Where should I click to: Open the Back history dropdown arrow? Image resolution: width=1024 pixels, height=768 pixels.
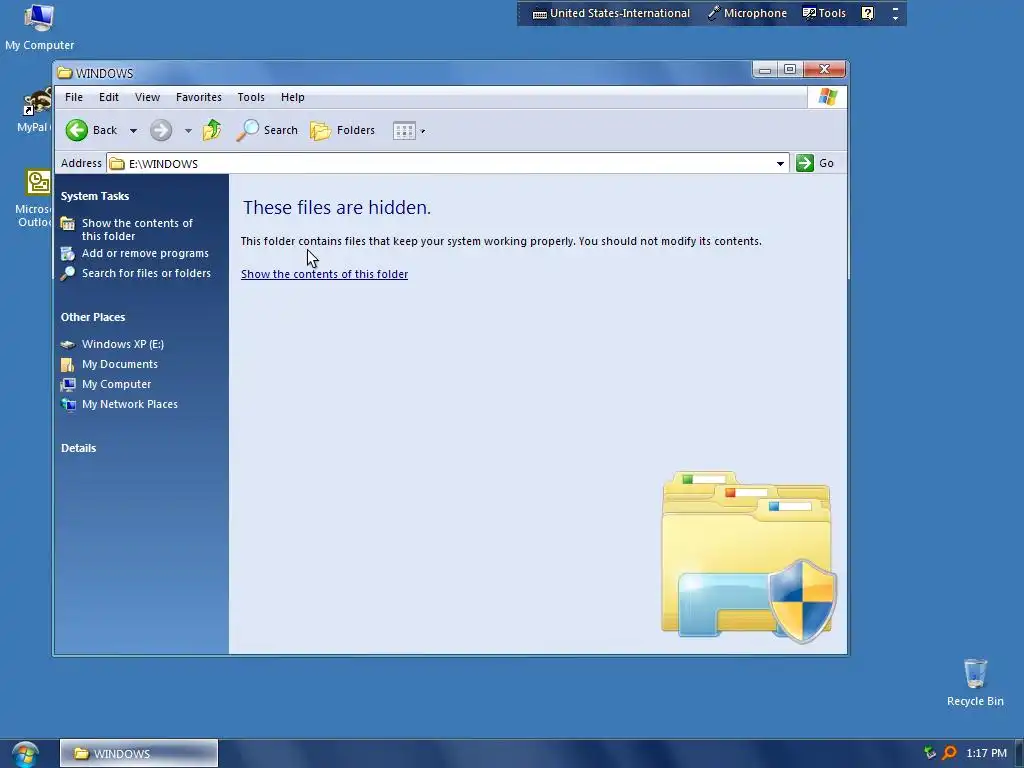(x=133, y=131)
